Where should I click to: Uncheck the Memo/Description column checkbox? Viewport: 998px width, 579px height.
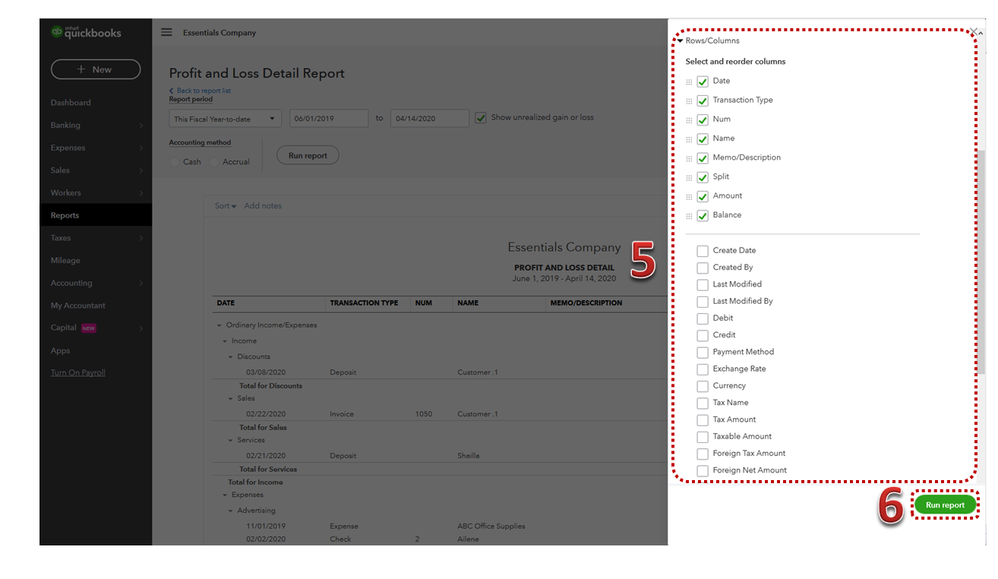point(703,158)
